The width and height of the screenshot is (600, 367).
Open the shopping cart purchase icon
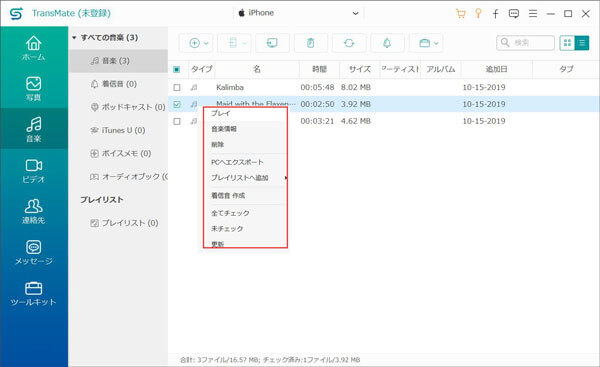click(461, 14)
